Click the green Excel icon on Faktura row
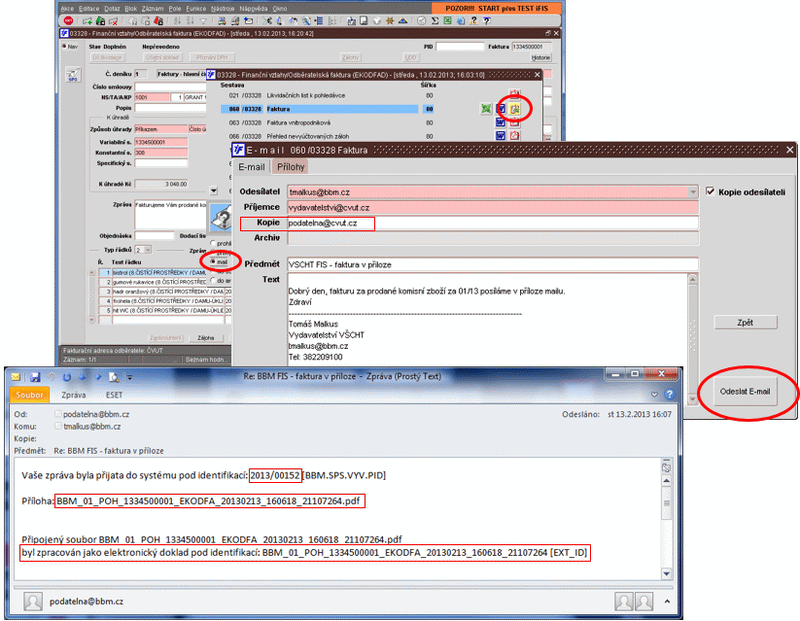 486,109
